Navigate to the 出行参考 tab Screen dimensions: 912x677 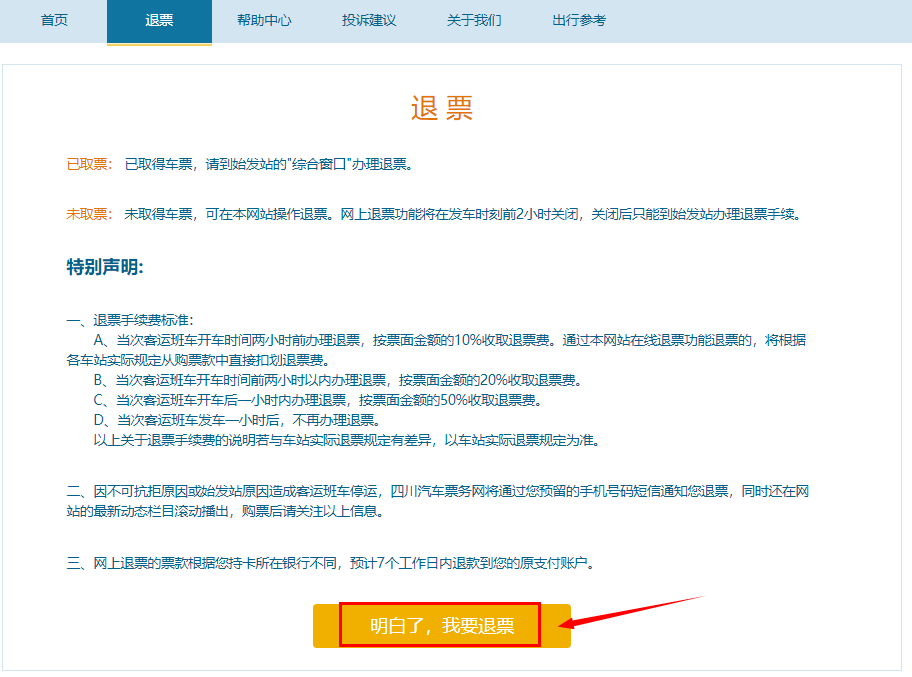tap(579, 20)
